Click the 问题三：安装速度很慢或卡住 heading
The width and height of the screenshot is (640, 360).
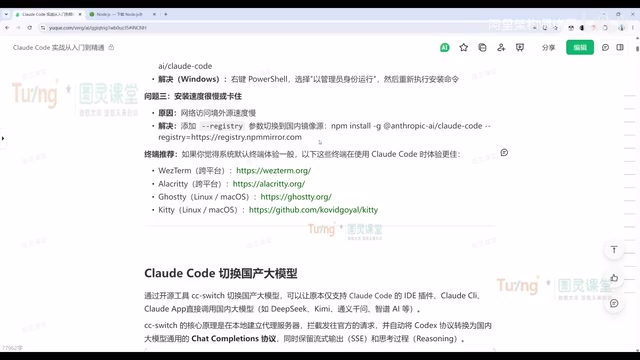(x=193, y=96)
